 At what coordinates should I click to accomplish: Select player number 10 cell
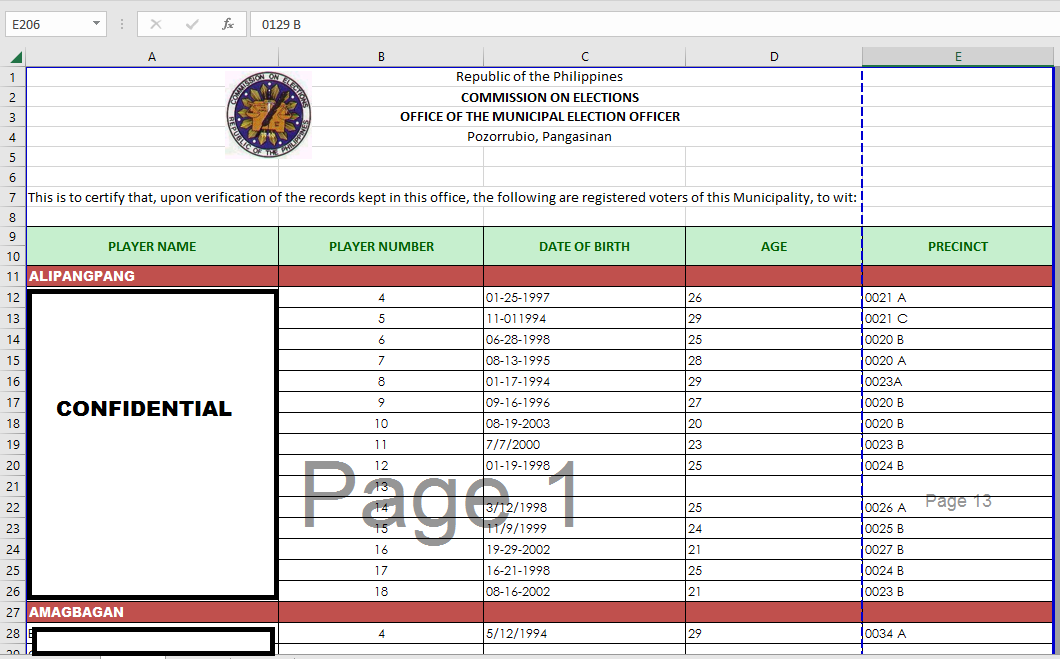(381, 423)
